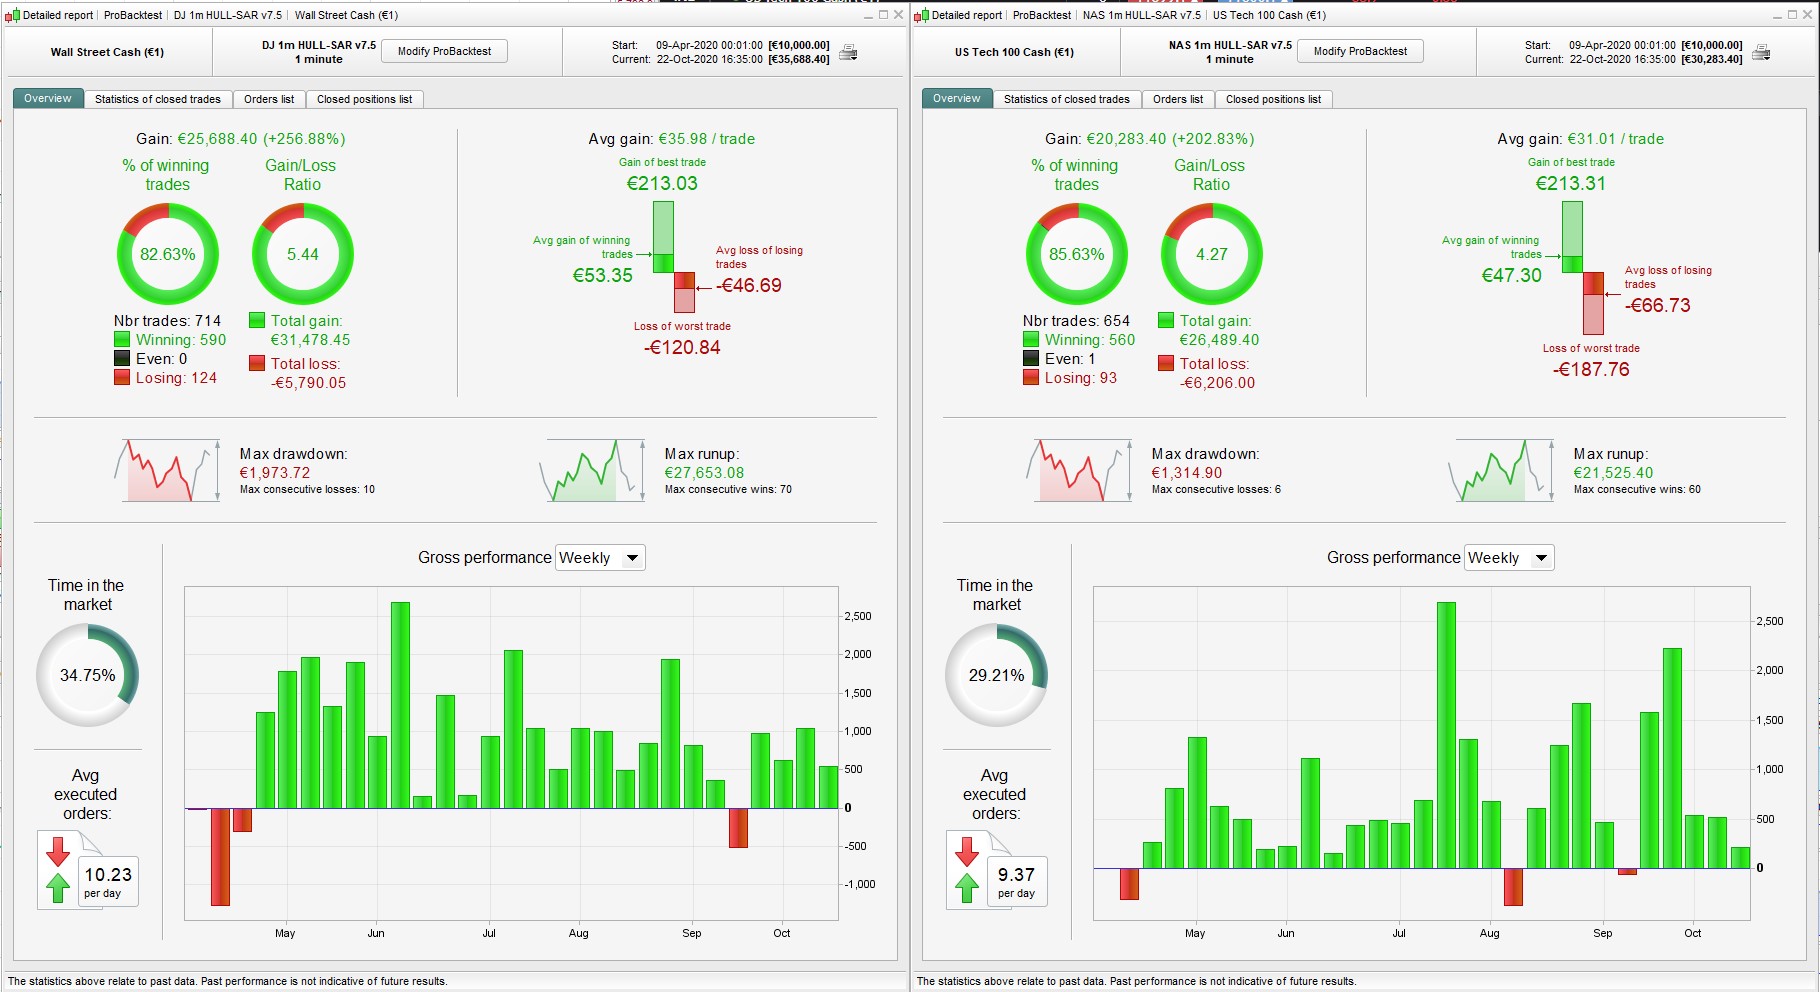Click Modify ProBacktest for DJ HULL-SAR

coord(444,51)
